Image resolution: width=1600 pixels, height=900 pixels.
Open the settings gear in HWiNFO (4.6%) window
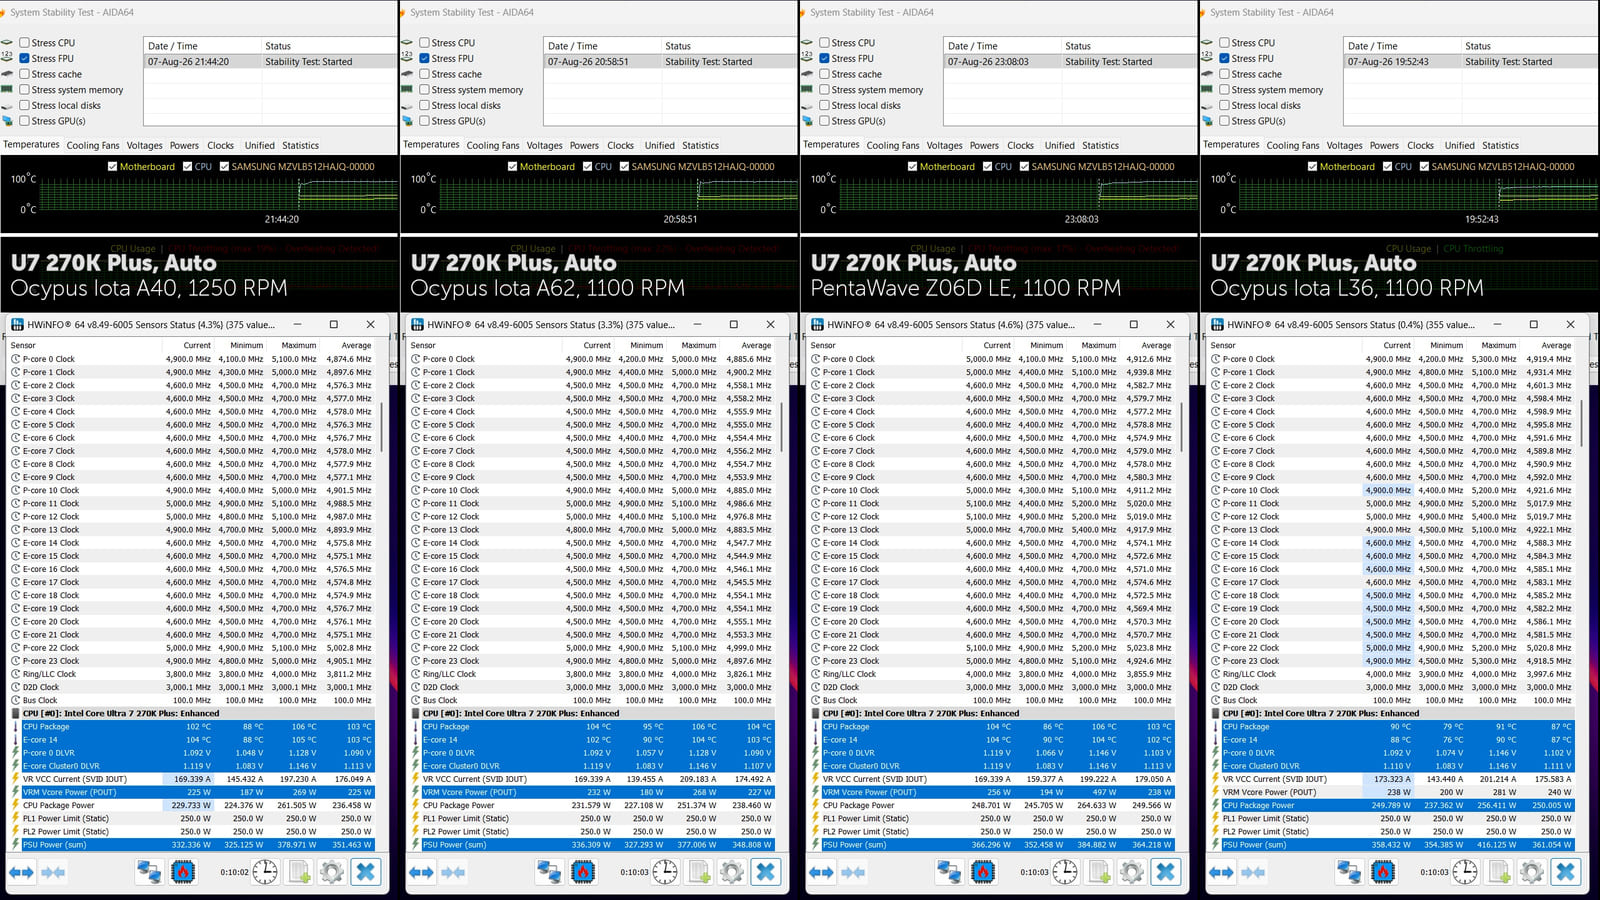(1132, 872)
